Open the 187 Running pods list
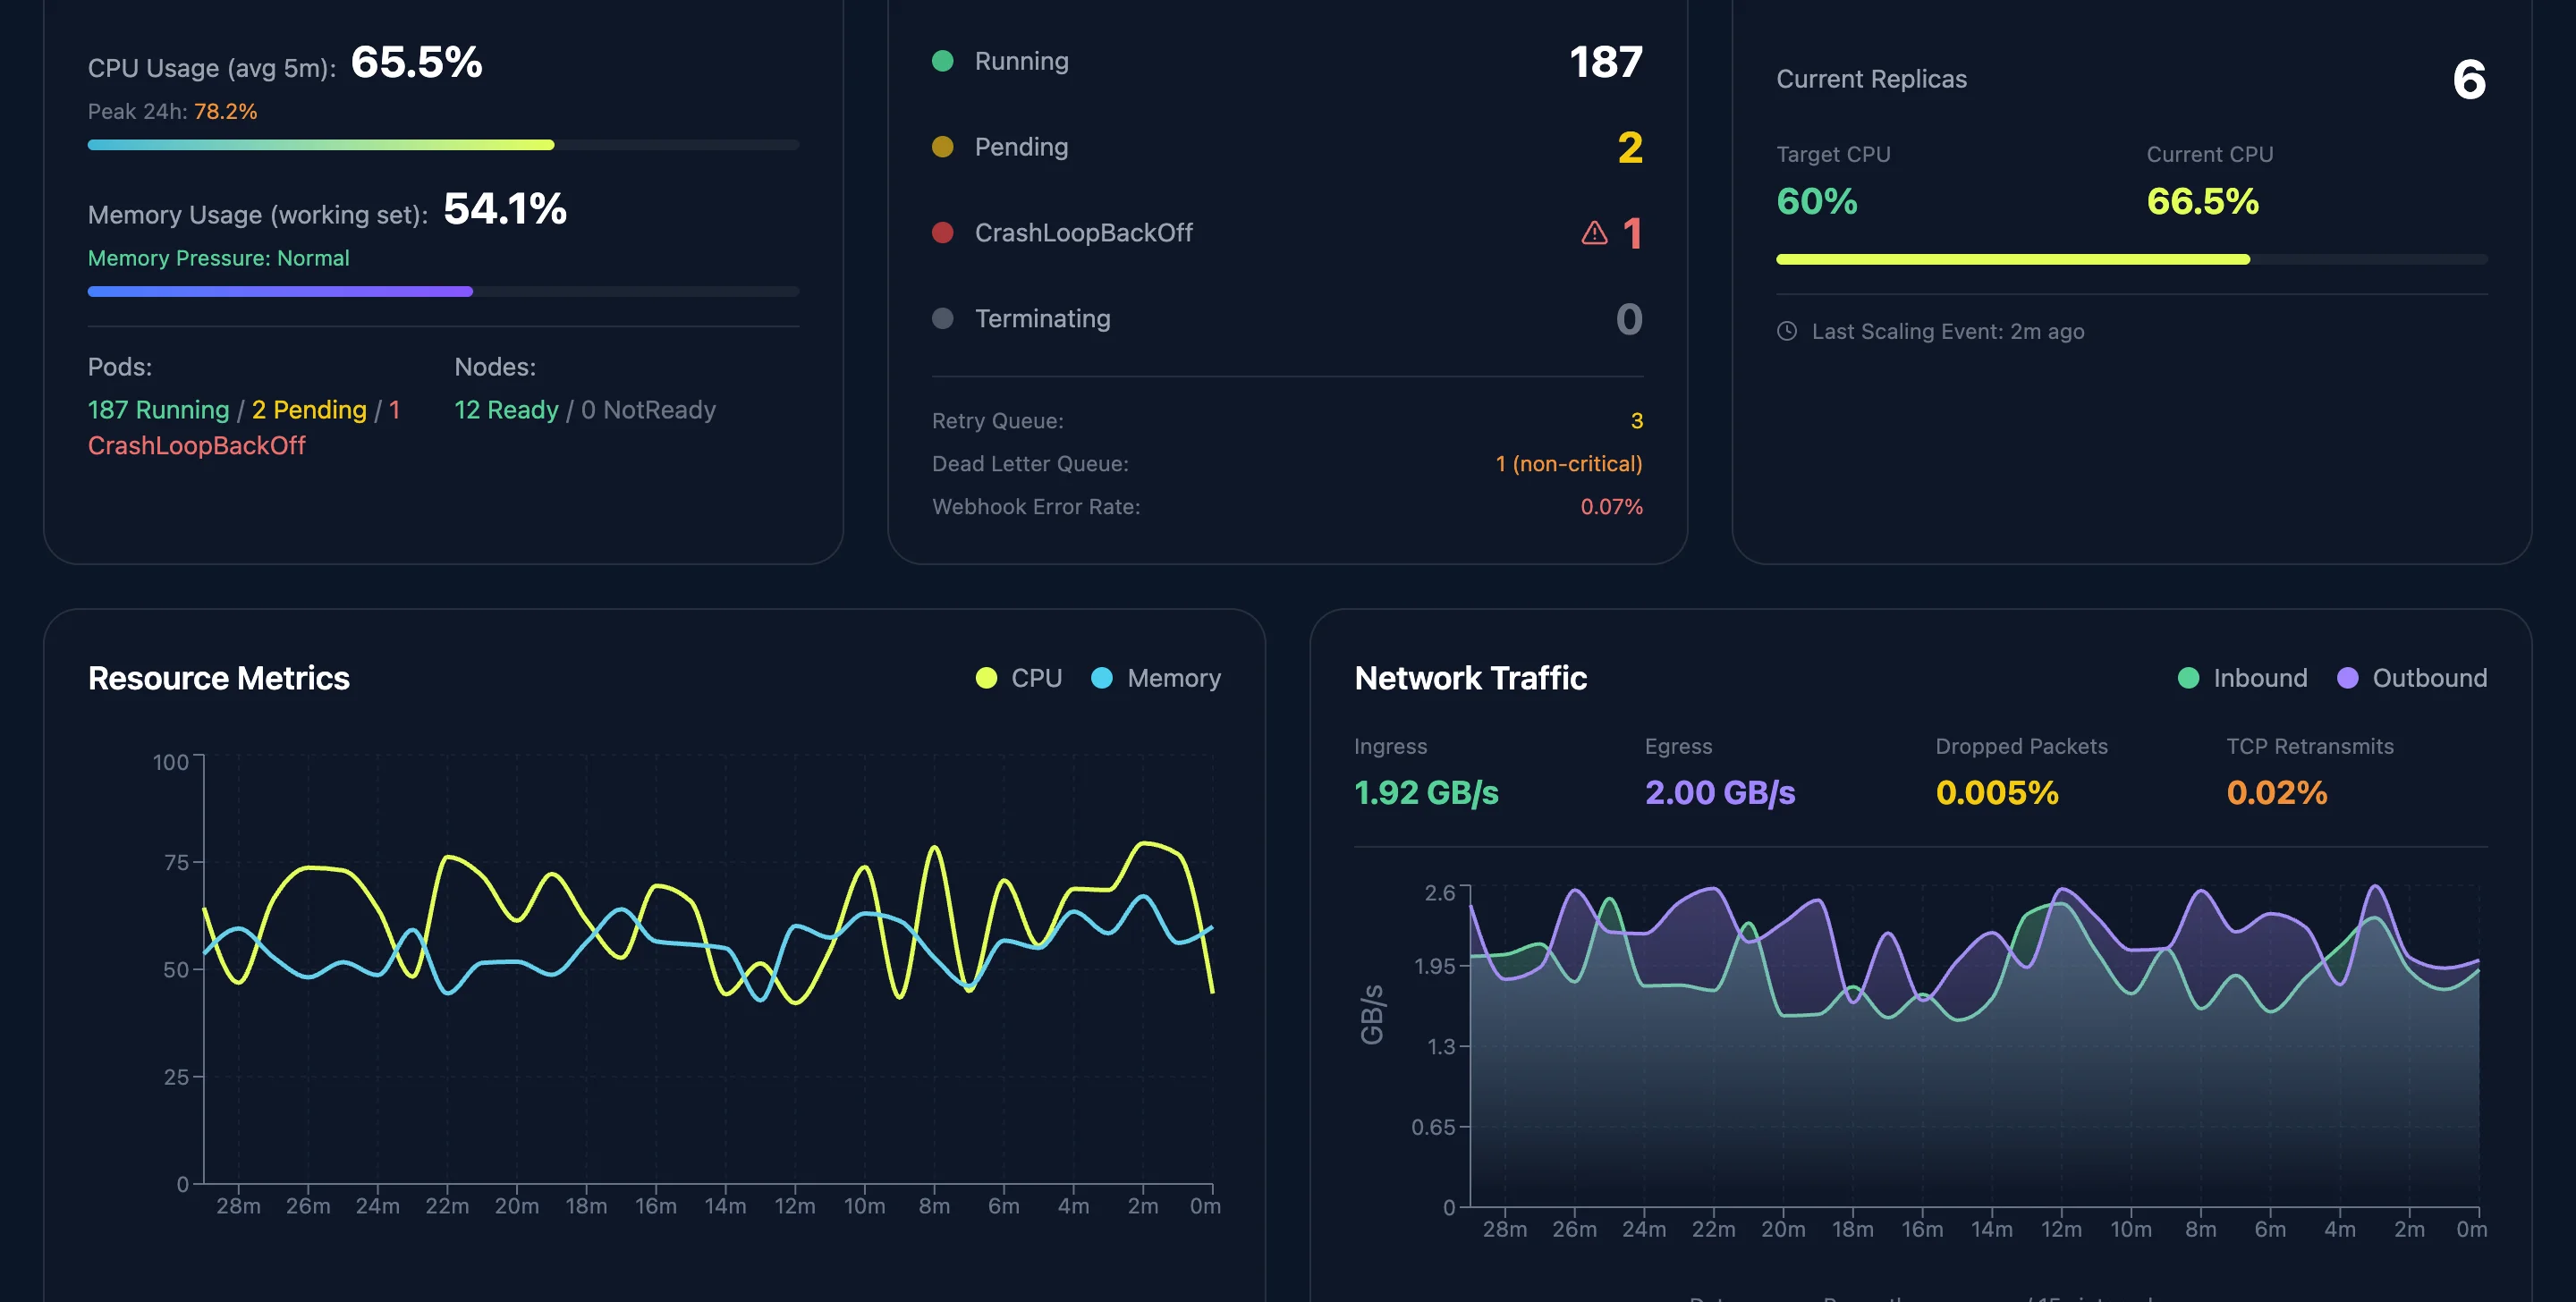The image size is (2576, 1302). (x=160, y=409)
